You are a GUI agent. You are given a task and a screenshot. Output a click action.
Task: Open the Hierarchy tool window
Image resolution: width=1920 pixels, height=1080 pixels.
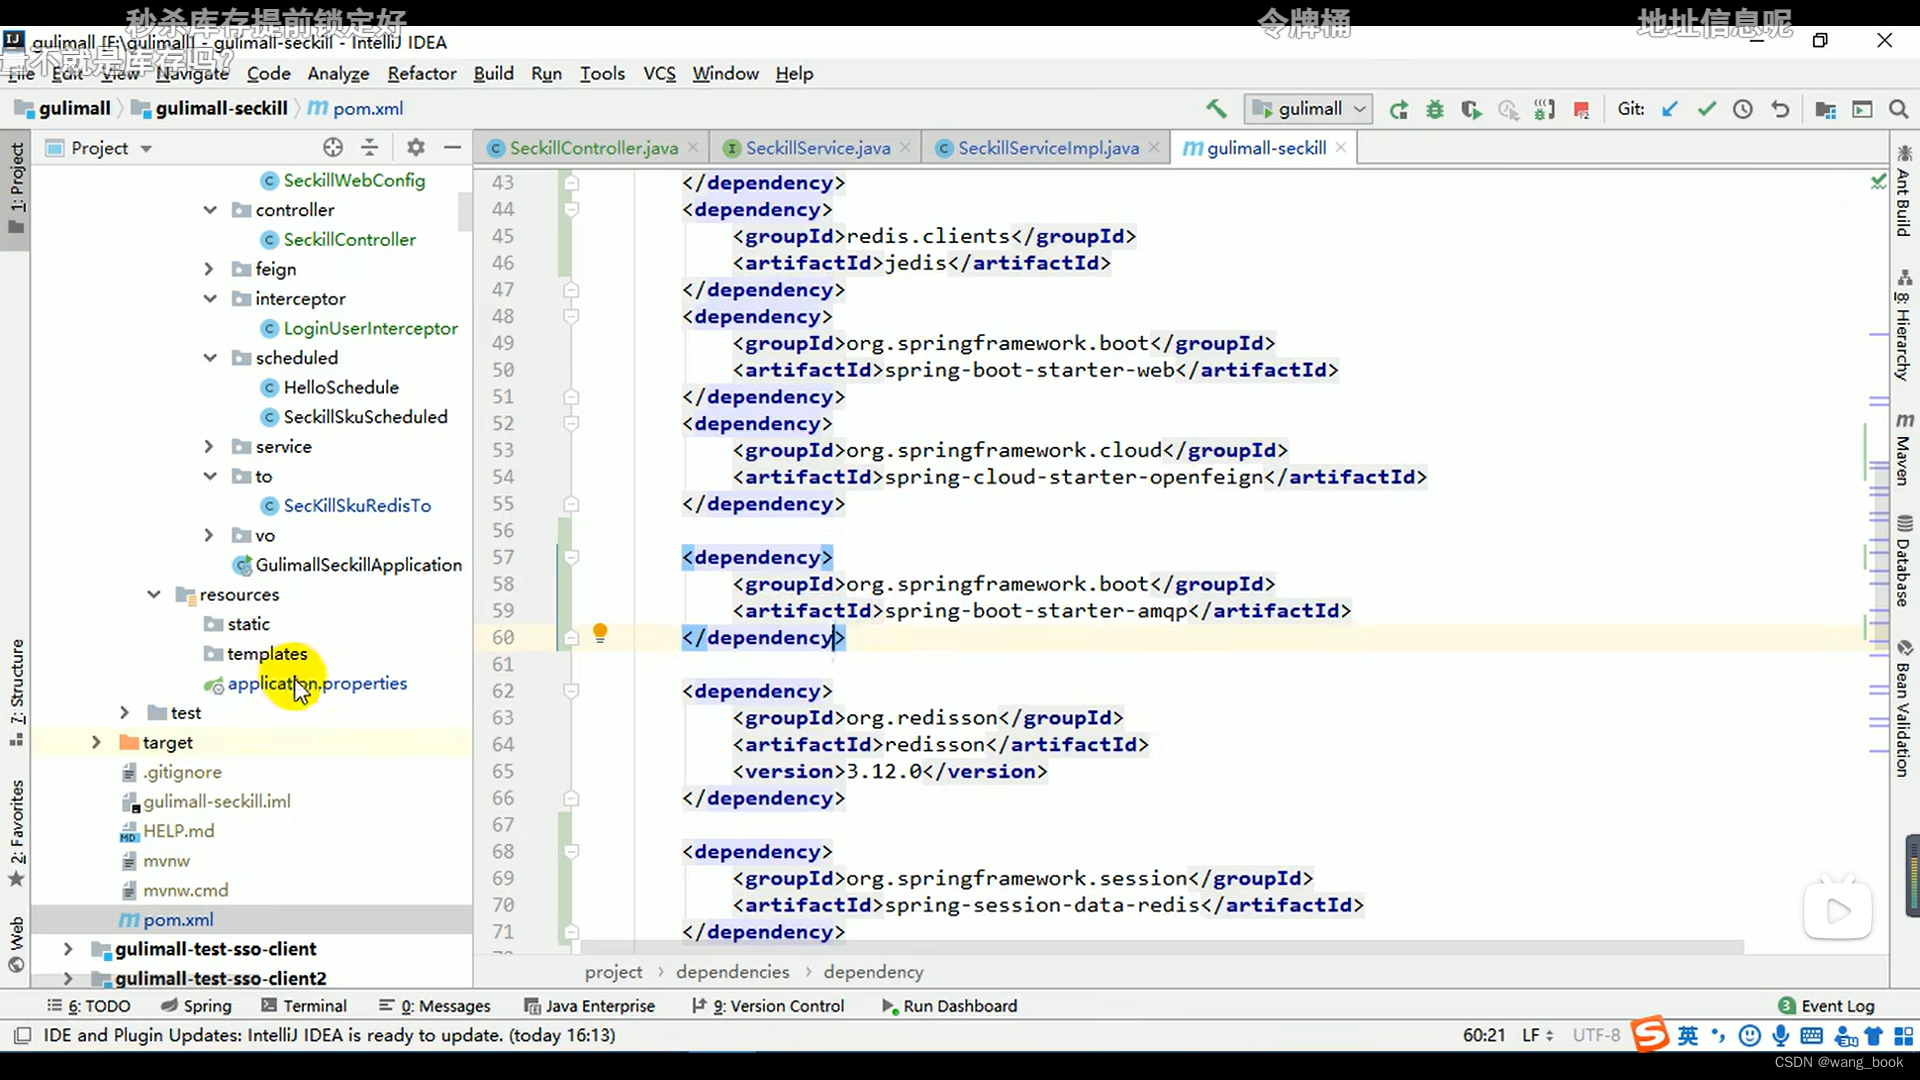1904,325
